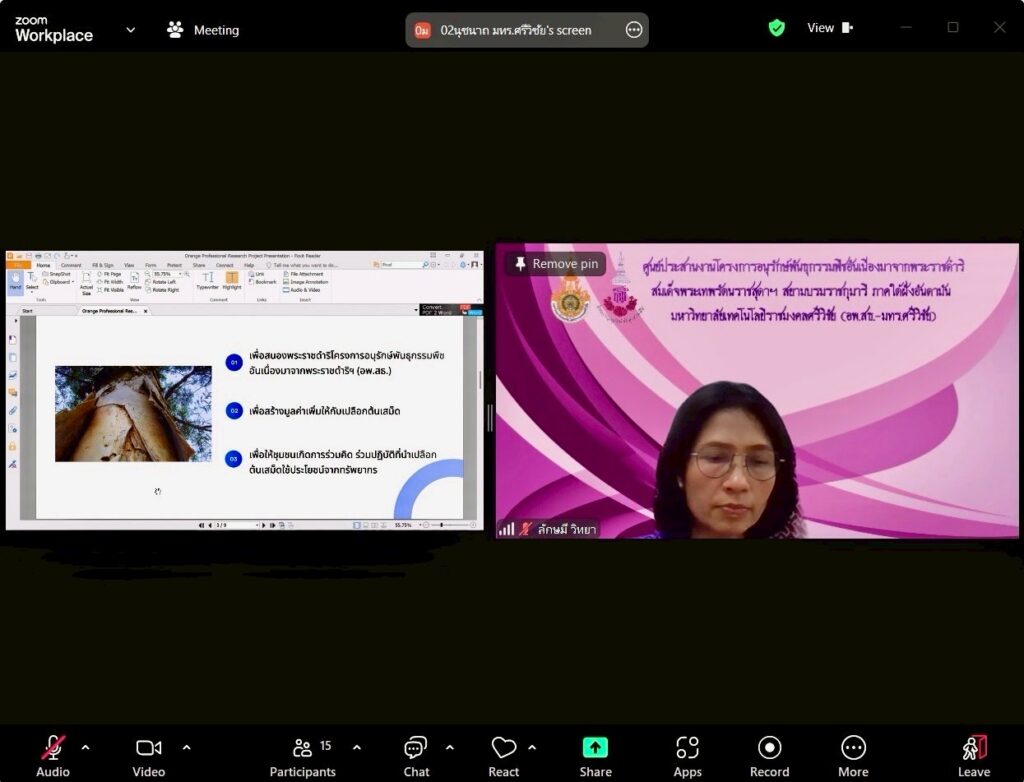This screenshot has width=1024, height=782.
Task: Click the shared screen label 02นุชนาถ
Action: tap(515, 30)
